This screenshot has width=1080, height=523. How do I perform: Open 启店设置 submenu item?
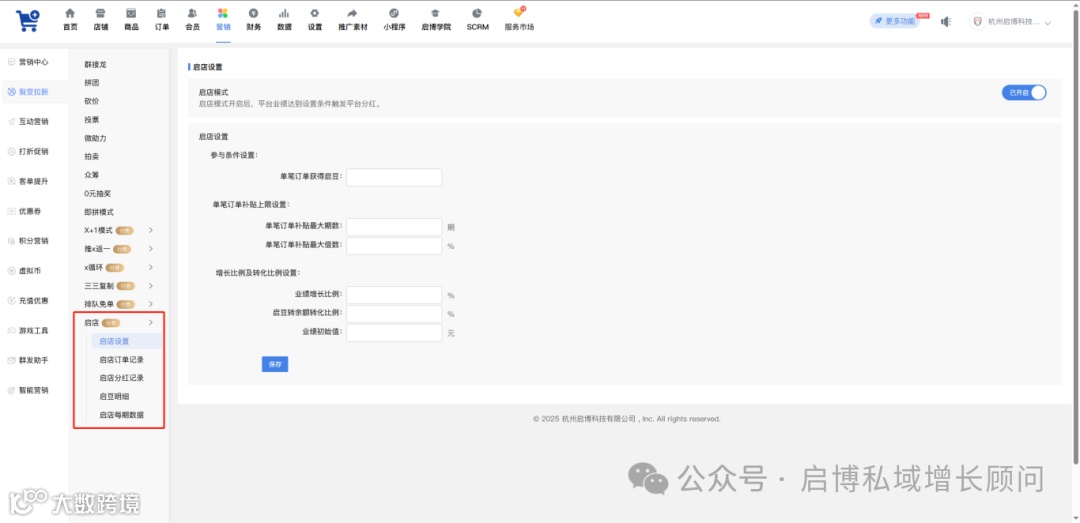click(126, 341)
